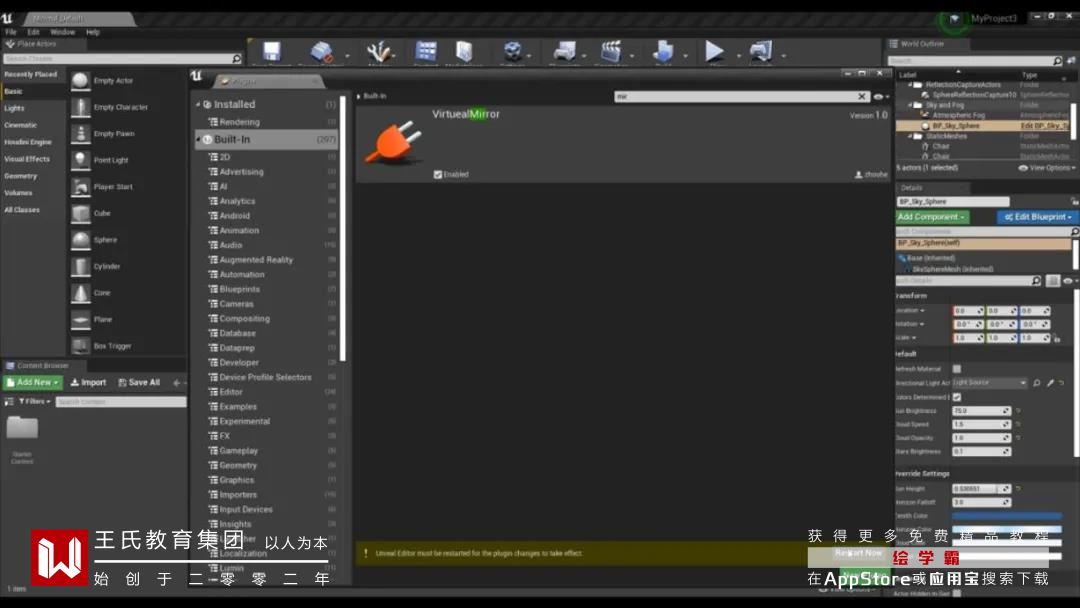This screenshot has height=608, width=1080.
Task: Click the Sun Brightness value field
Action: coord(981,411)
